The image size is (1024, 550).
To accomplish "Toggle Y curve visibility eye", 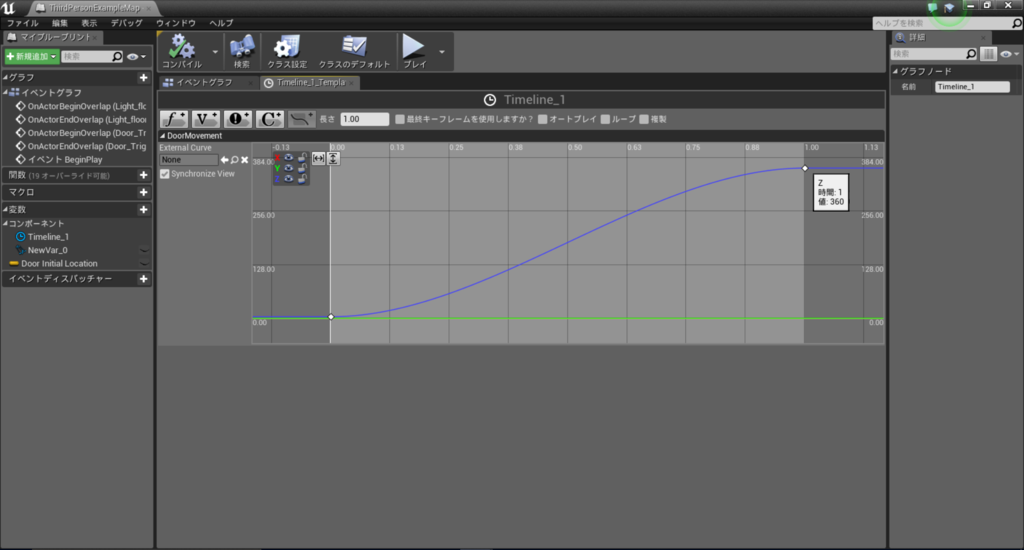I will tap(289, 168).
